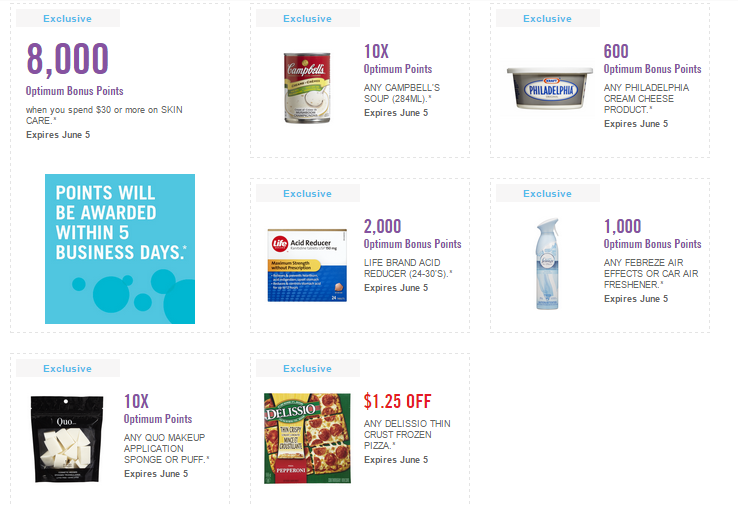The width and height of the screenshot is (738, 506).
Task: Select Exclusive tag on Delissio pizza offer
Action: tap(308, 369)
